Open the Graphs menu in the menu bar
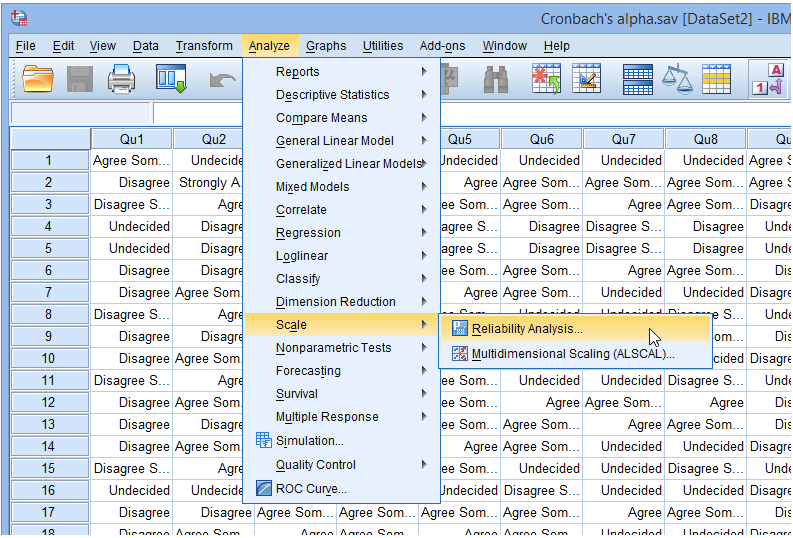793x538 pixels. (326, 46)
